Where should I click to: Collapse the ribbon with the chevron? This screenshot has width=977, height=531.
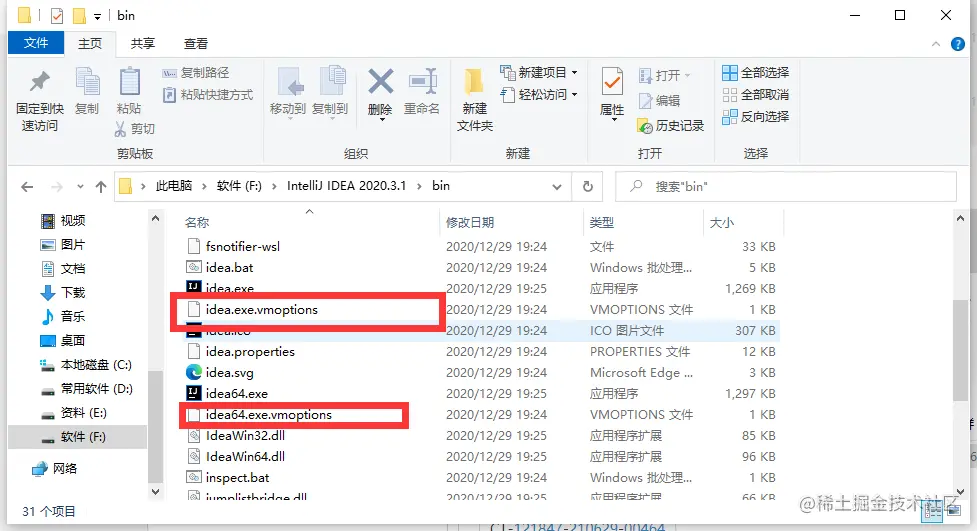click(936, 44)
